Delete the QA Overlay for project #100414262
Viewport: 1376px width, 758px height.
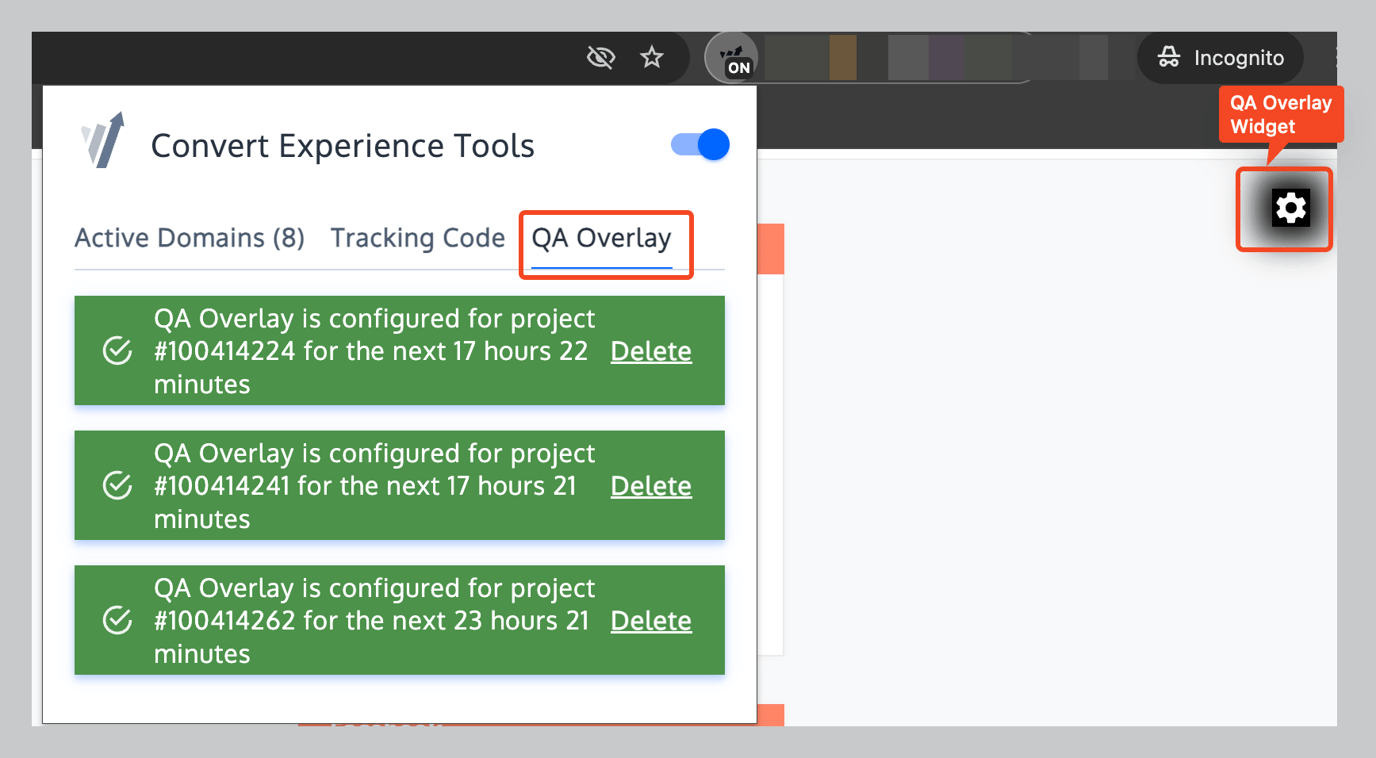650,620
